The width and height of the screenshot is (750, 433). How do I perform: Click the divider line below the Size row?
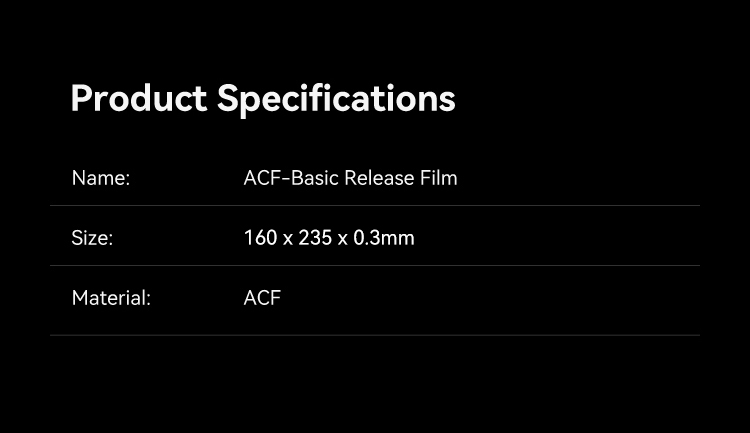pyautogui.click(x=375, y=266)
